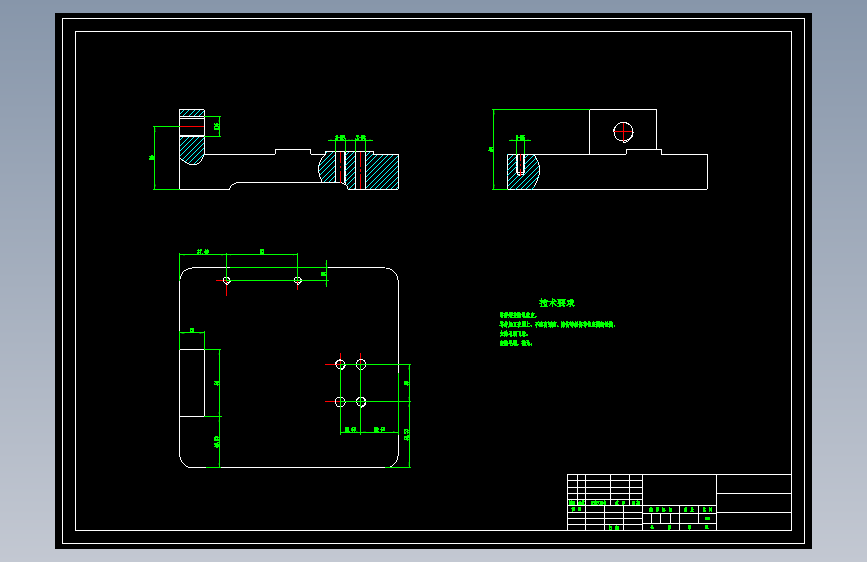Select the tall green vertical dimension left of section view
Screen dimensions: 867x562
click(x=154, y=158)
